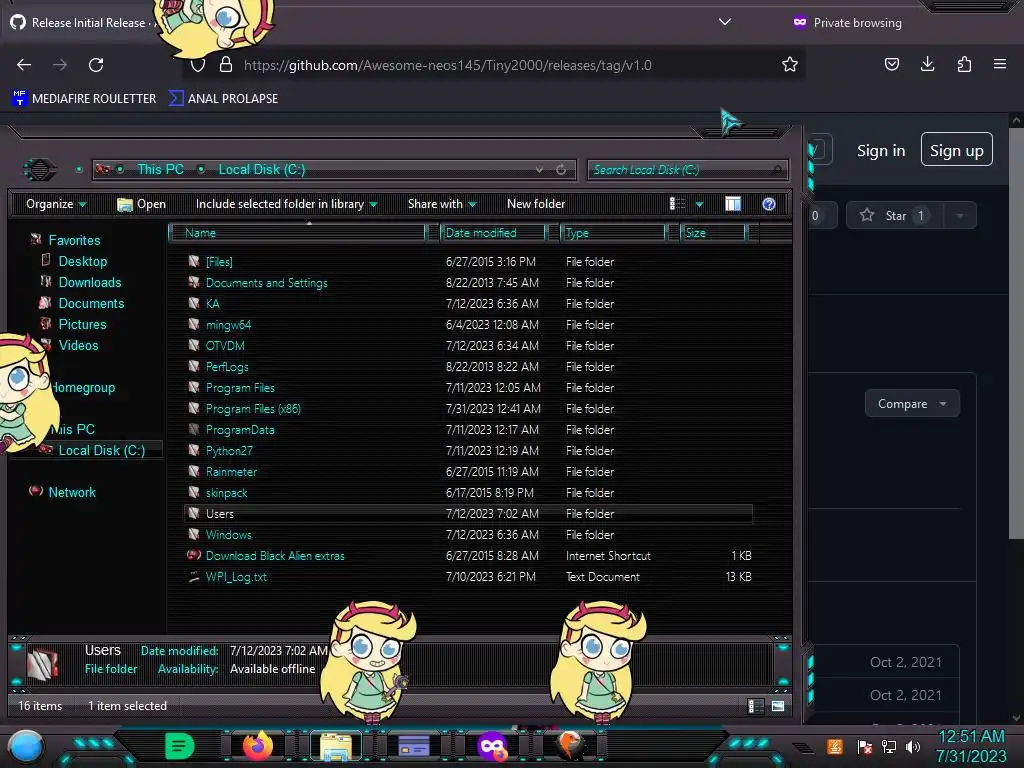The image size is (1024, 768).
Task: Open Downloads in the navigation pane
Action: (89, 282)
